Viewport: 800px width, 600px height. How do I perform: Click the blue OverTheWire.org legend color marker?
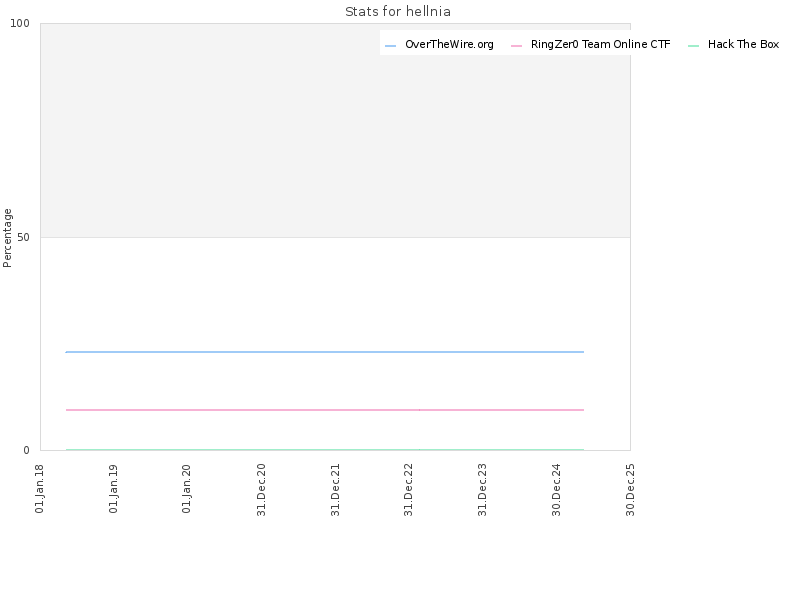pyautogui.click(x=390, y=46)
